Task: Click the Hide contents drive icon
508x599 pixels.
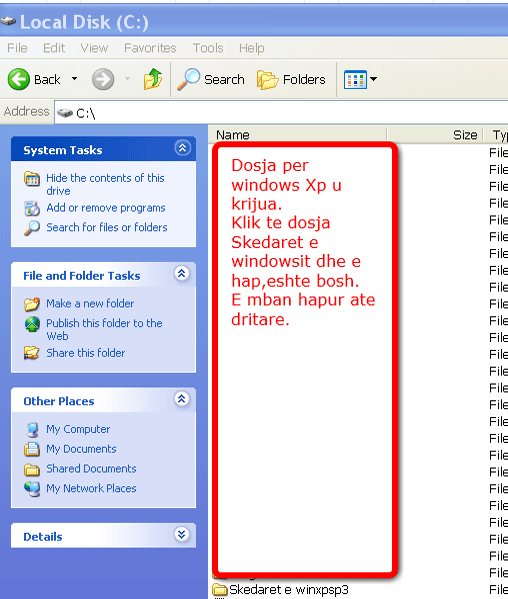Action: pyautogui.click(x=32, y=178)
